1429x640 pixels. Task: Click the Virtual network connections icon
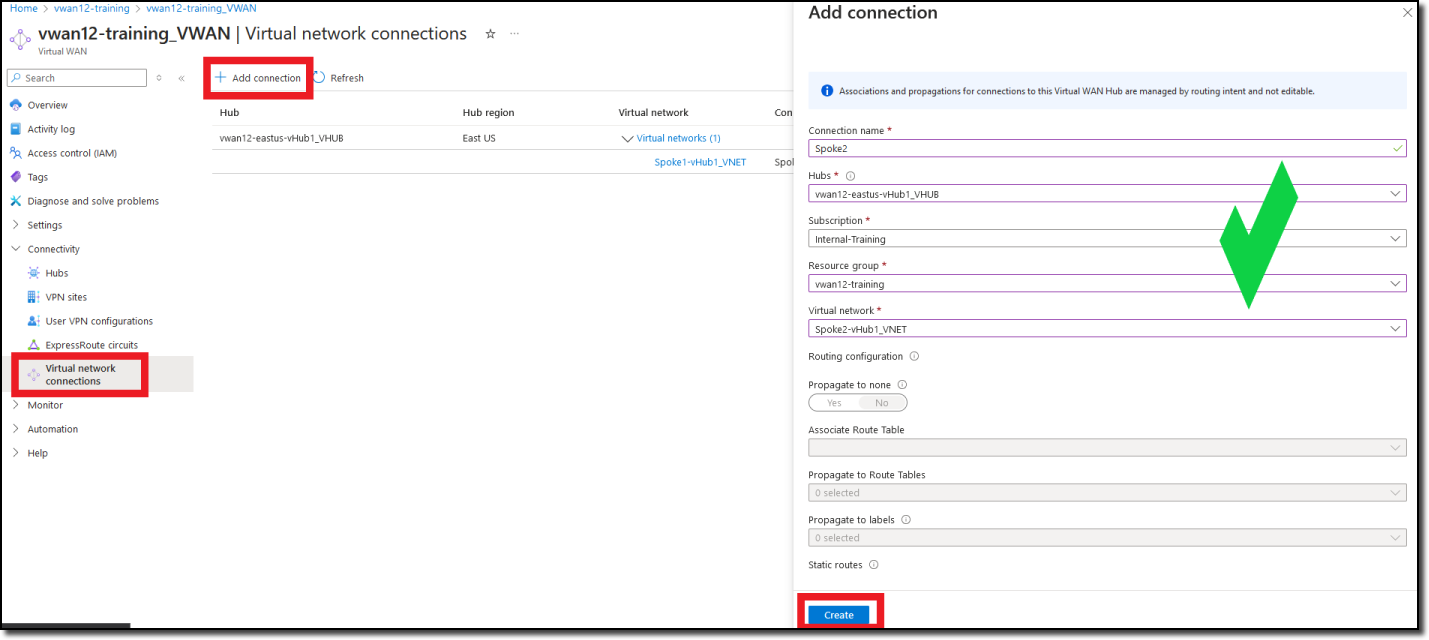(34, 374)
